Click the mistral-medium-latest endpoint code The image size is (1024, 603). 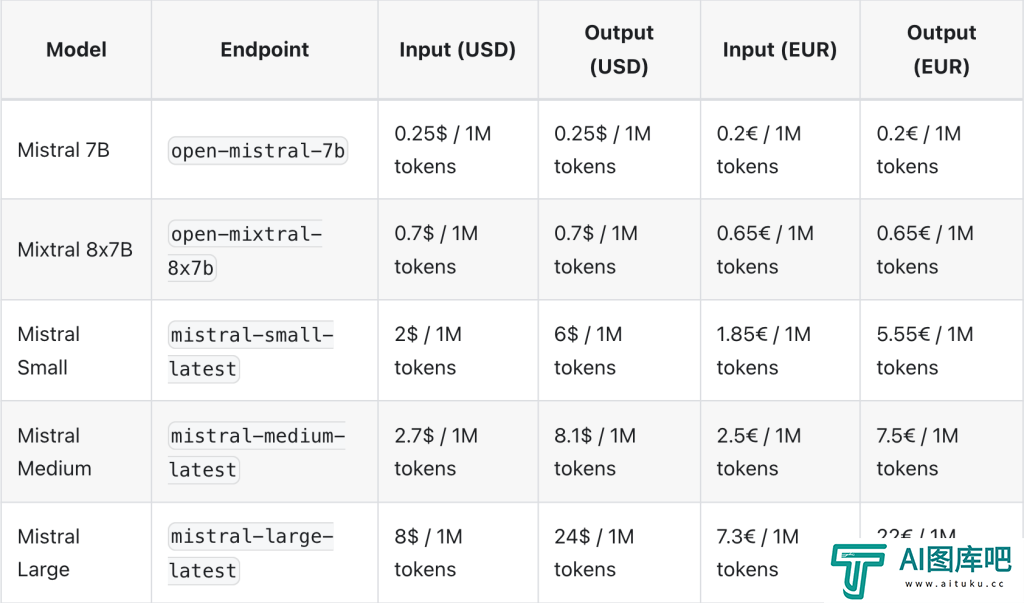pyautogui.click(x=257, y=452)
